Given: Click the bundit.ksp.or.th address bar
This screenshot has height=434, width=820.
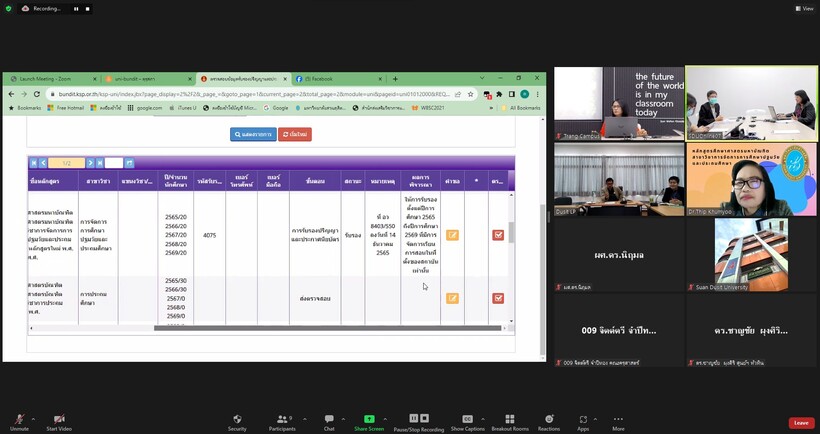Looking at the screenshot, I should (x=254, y=94).
